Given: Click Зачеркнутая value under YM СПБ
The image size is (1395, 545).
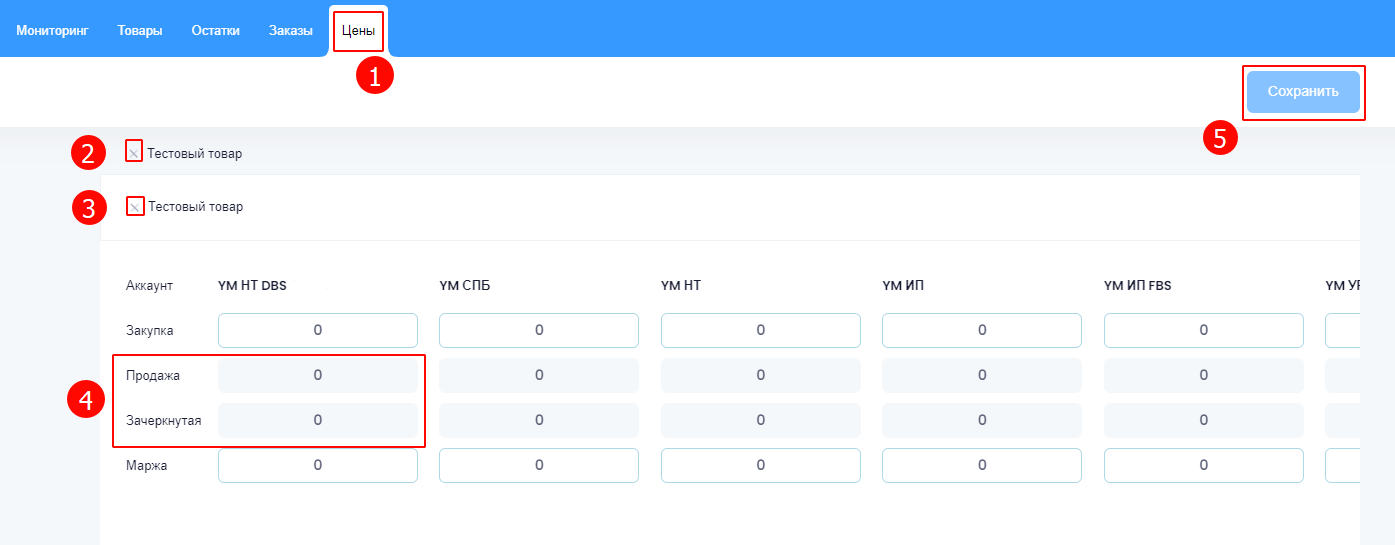Looking at the screenshot, I should click(x=539, y=420).
